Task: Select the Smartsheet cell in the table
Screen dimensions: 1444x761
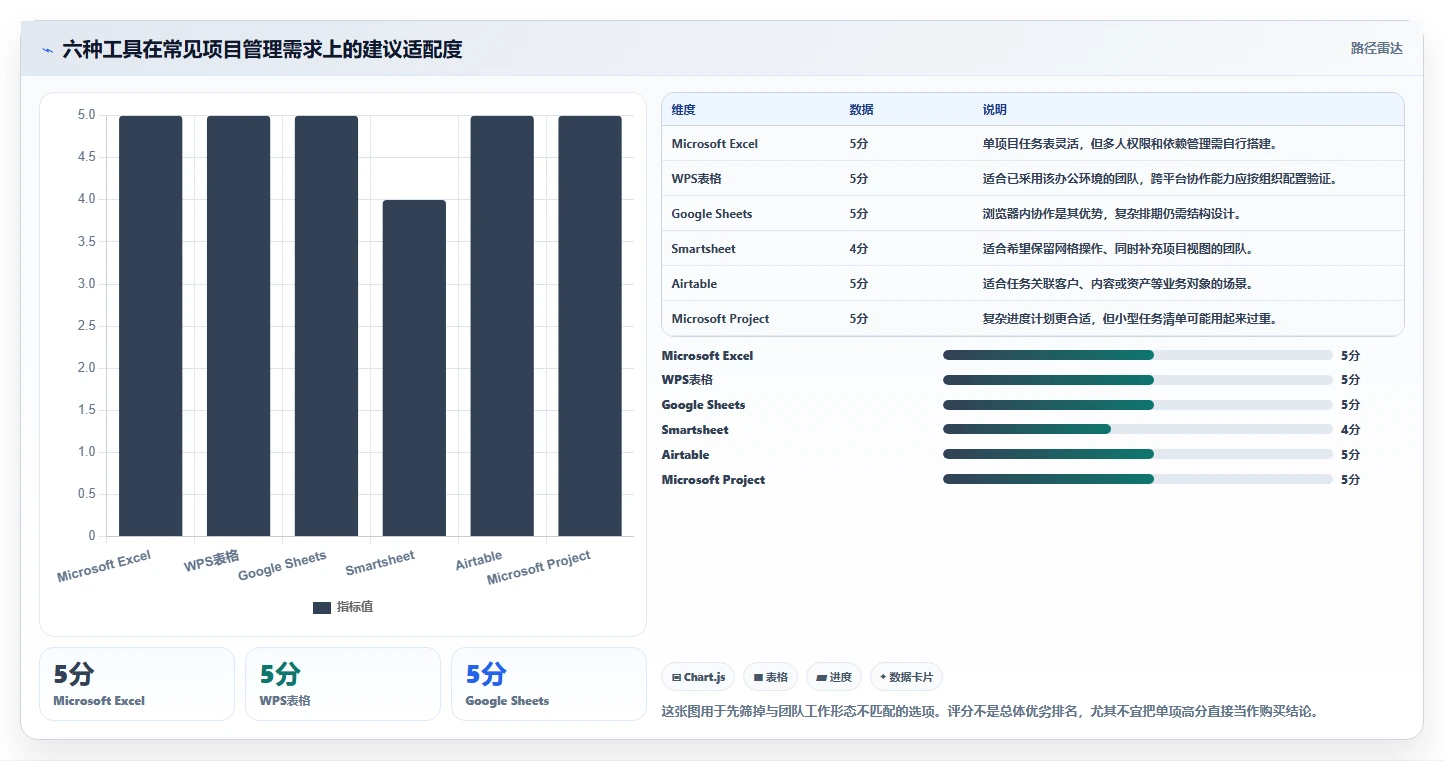Action: pyautogui.click(x=704, y=249)
